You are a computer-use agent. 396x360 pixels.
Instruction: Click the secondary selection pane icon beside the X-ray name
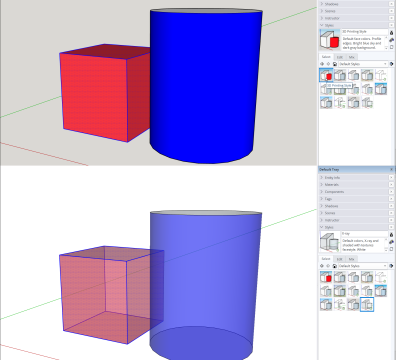tap(392, 249)
